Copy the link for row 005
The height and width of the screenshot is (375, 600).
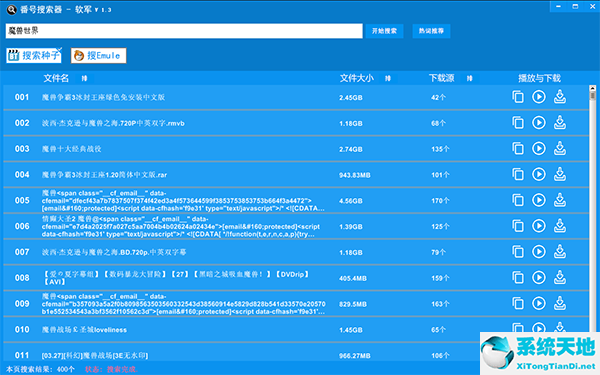click(518, 200)
